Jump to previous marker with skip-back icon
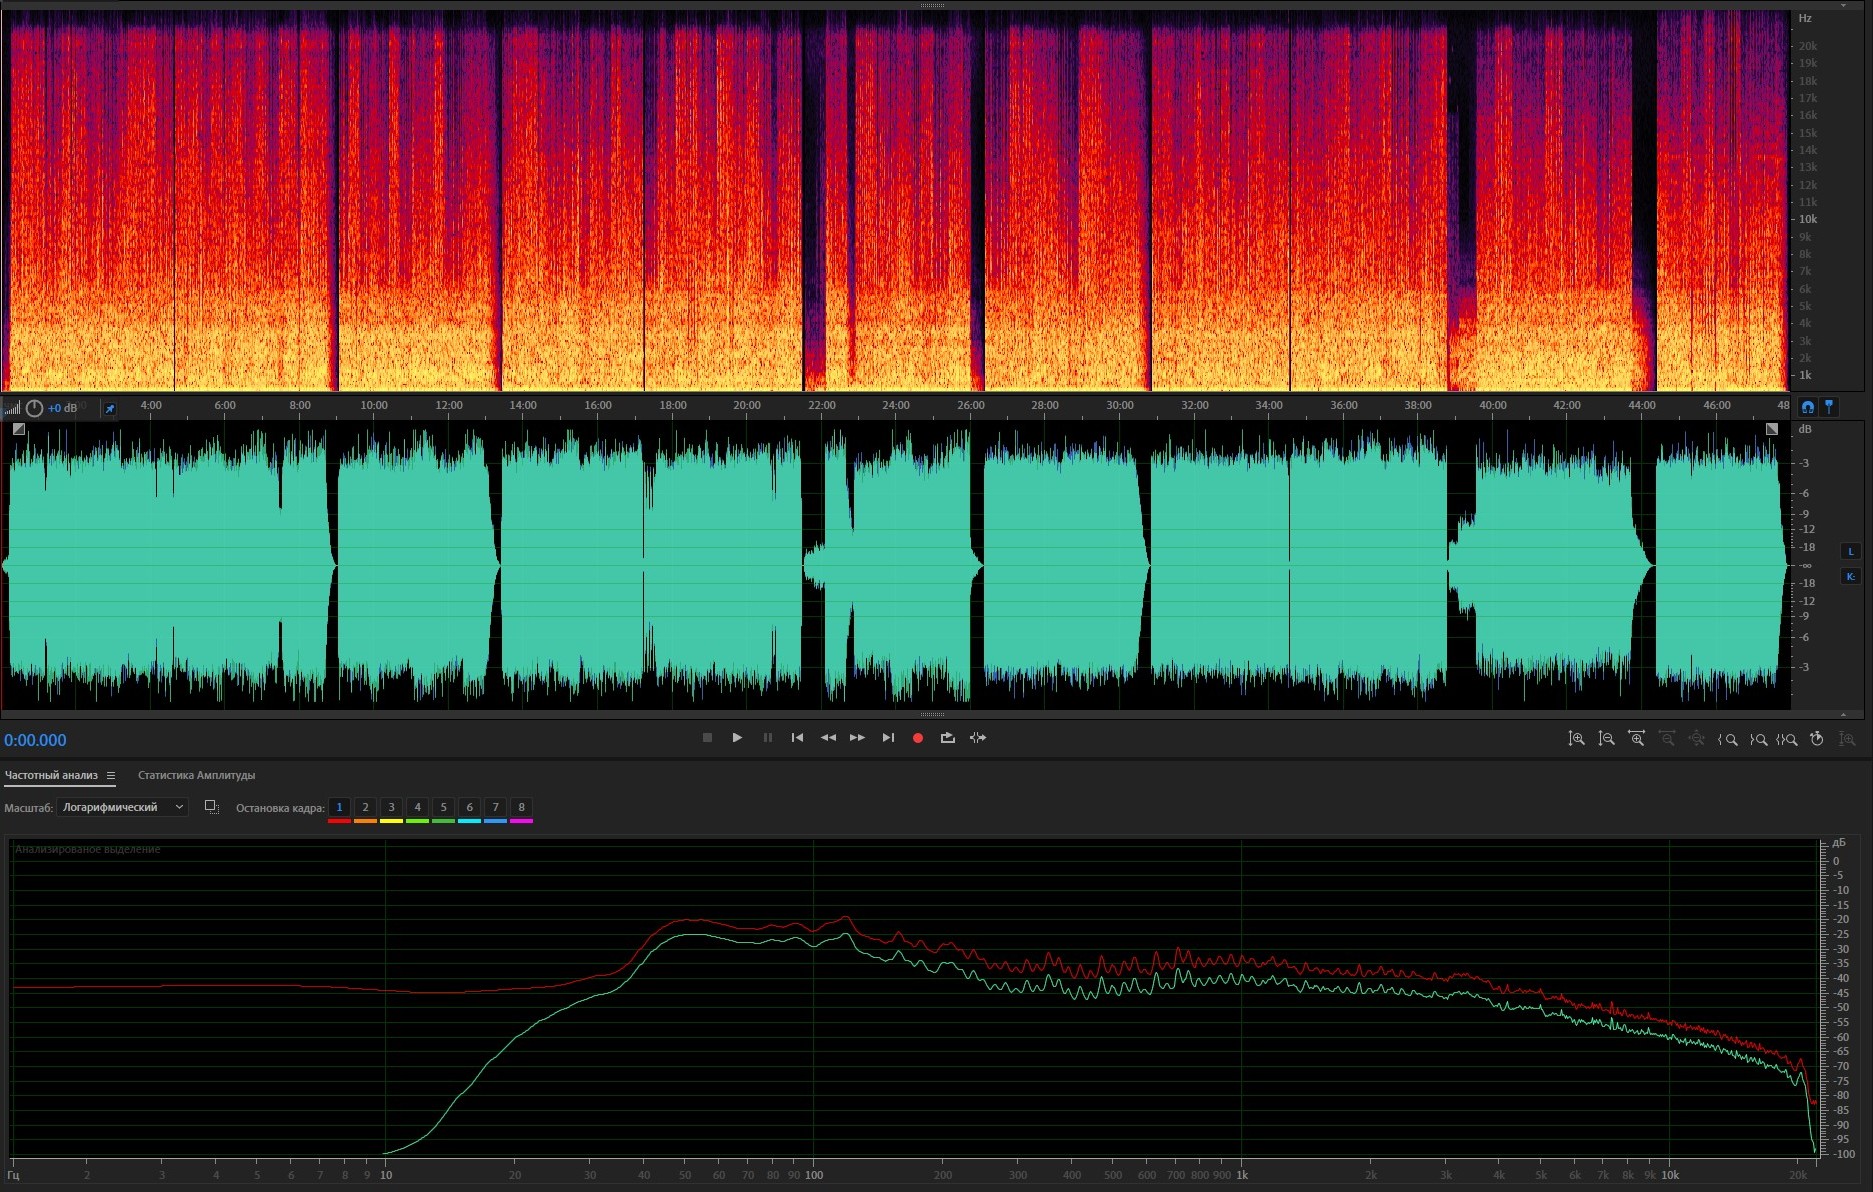This screenshot has width=1873, height=1192. tap(797, 738)
